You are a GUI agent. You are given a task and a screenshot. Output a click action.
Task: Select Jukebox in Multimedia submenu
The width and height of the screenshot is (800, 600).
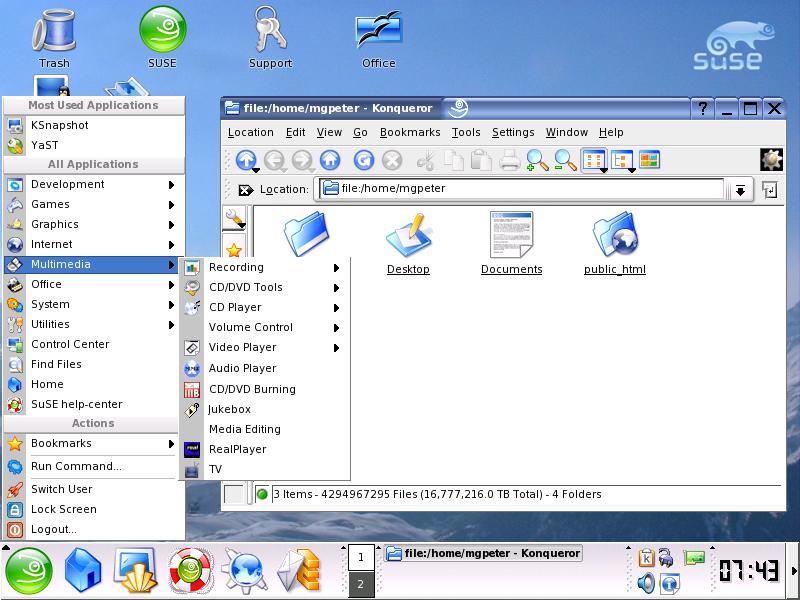[x=265, y=409]
